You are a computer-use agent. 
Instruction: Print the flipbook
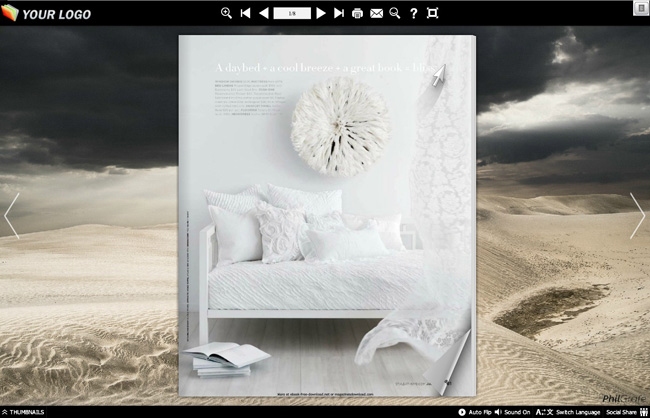pyautogui.click(x=357, y=14)
